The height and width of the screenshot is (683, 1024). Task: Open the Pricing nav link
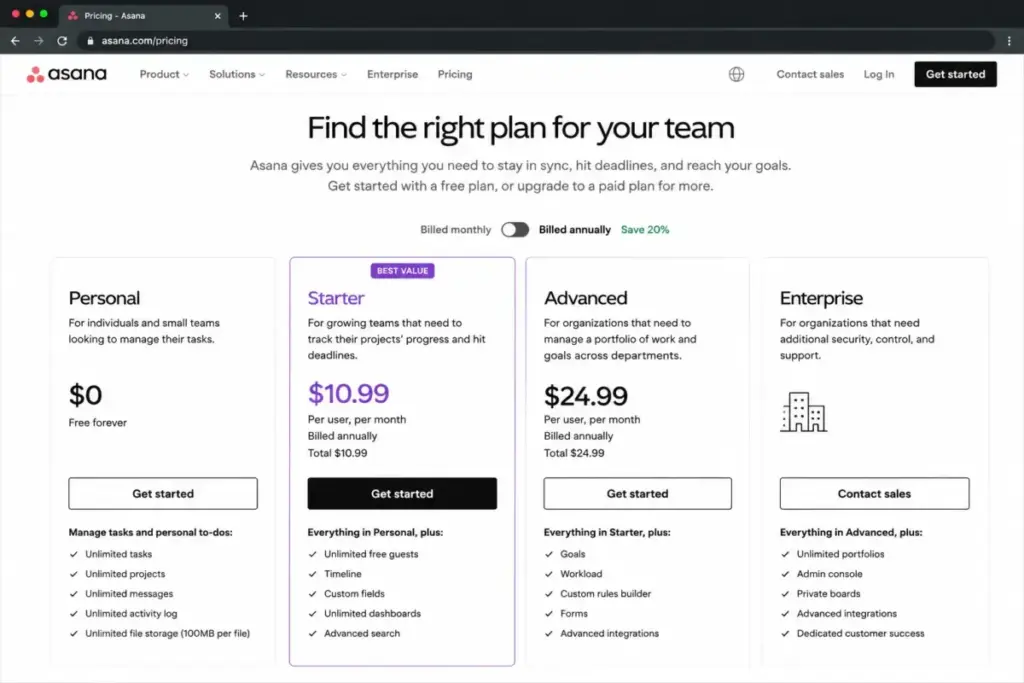tap(455, 74)
